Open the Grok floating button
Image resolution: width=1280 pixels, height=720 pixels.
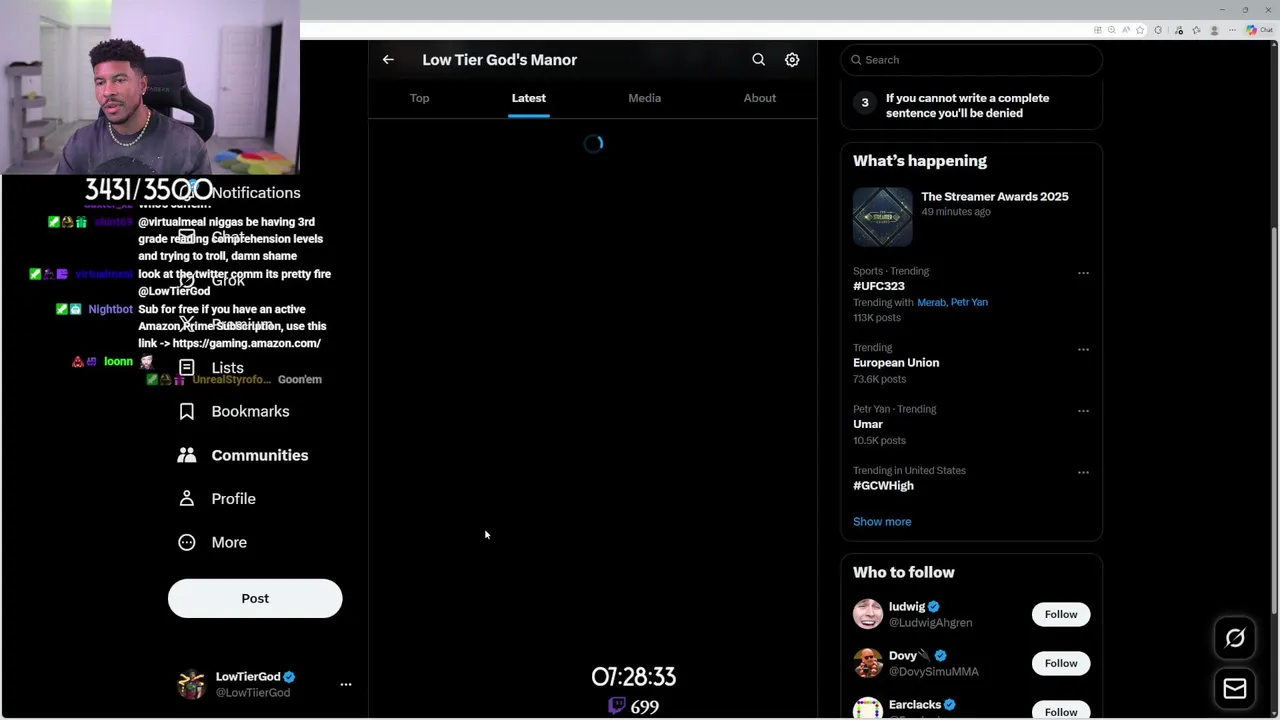pyautogui.click(x=1235, y=638)
